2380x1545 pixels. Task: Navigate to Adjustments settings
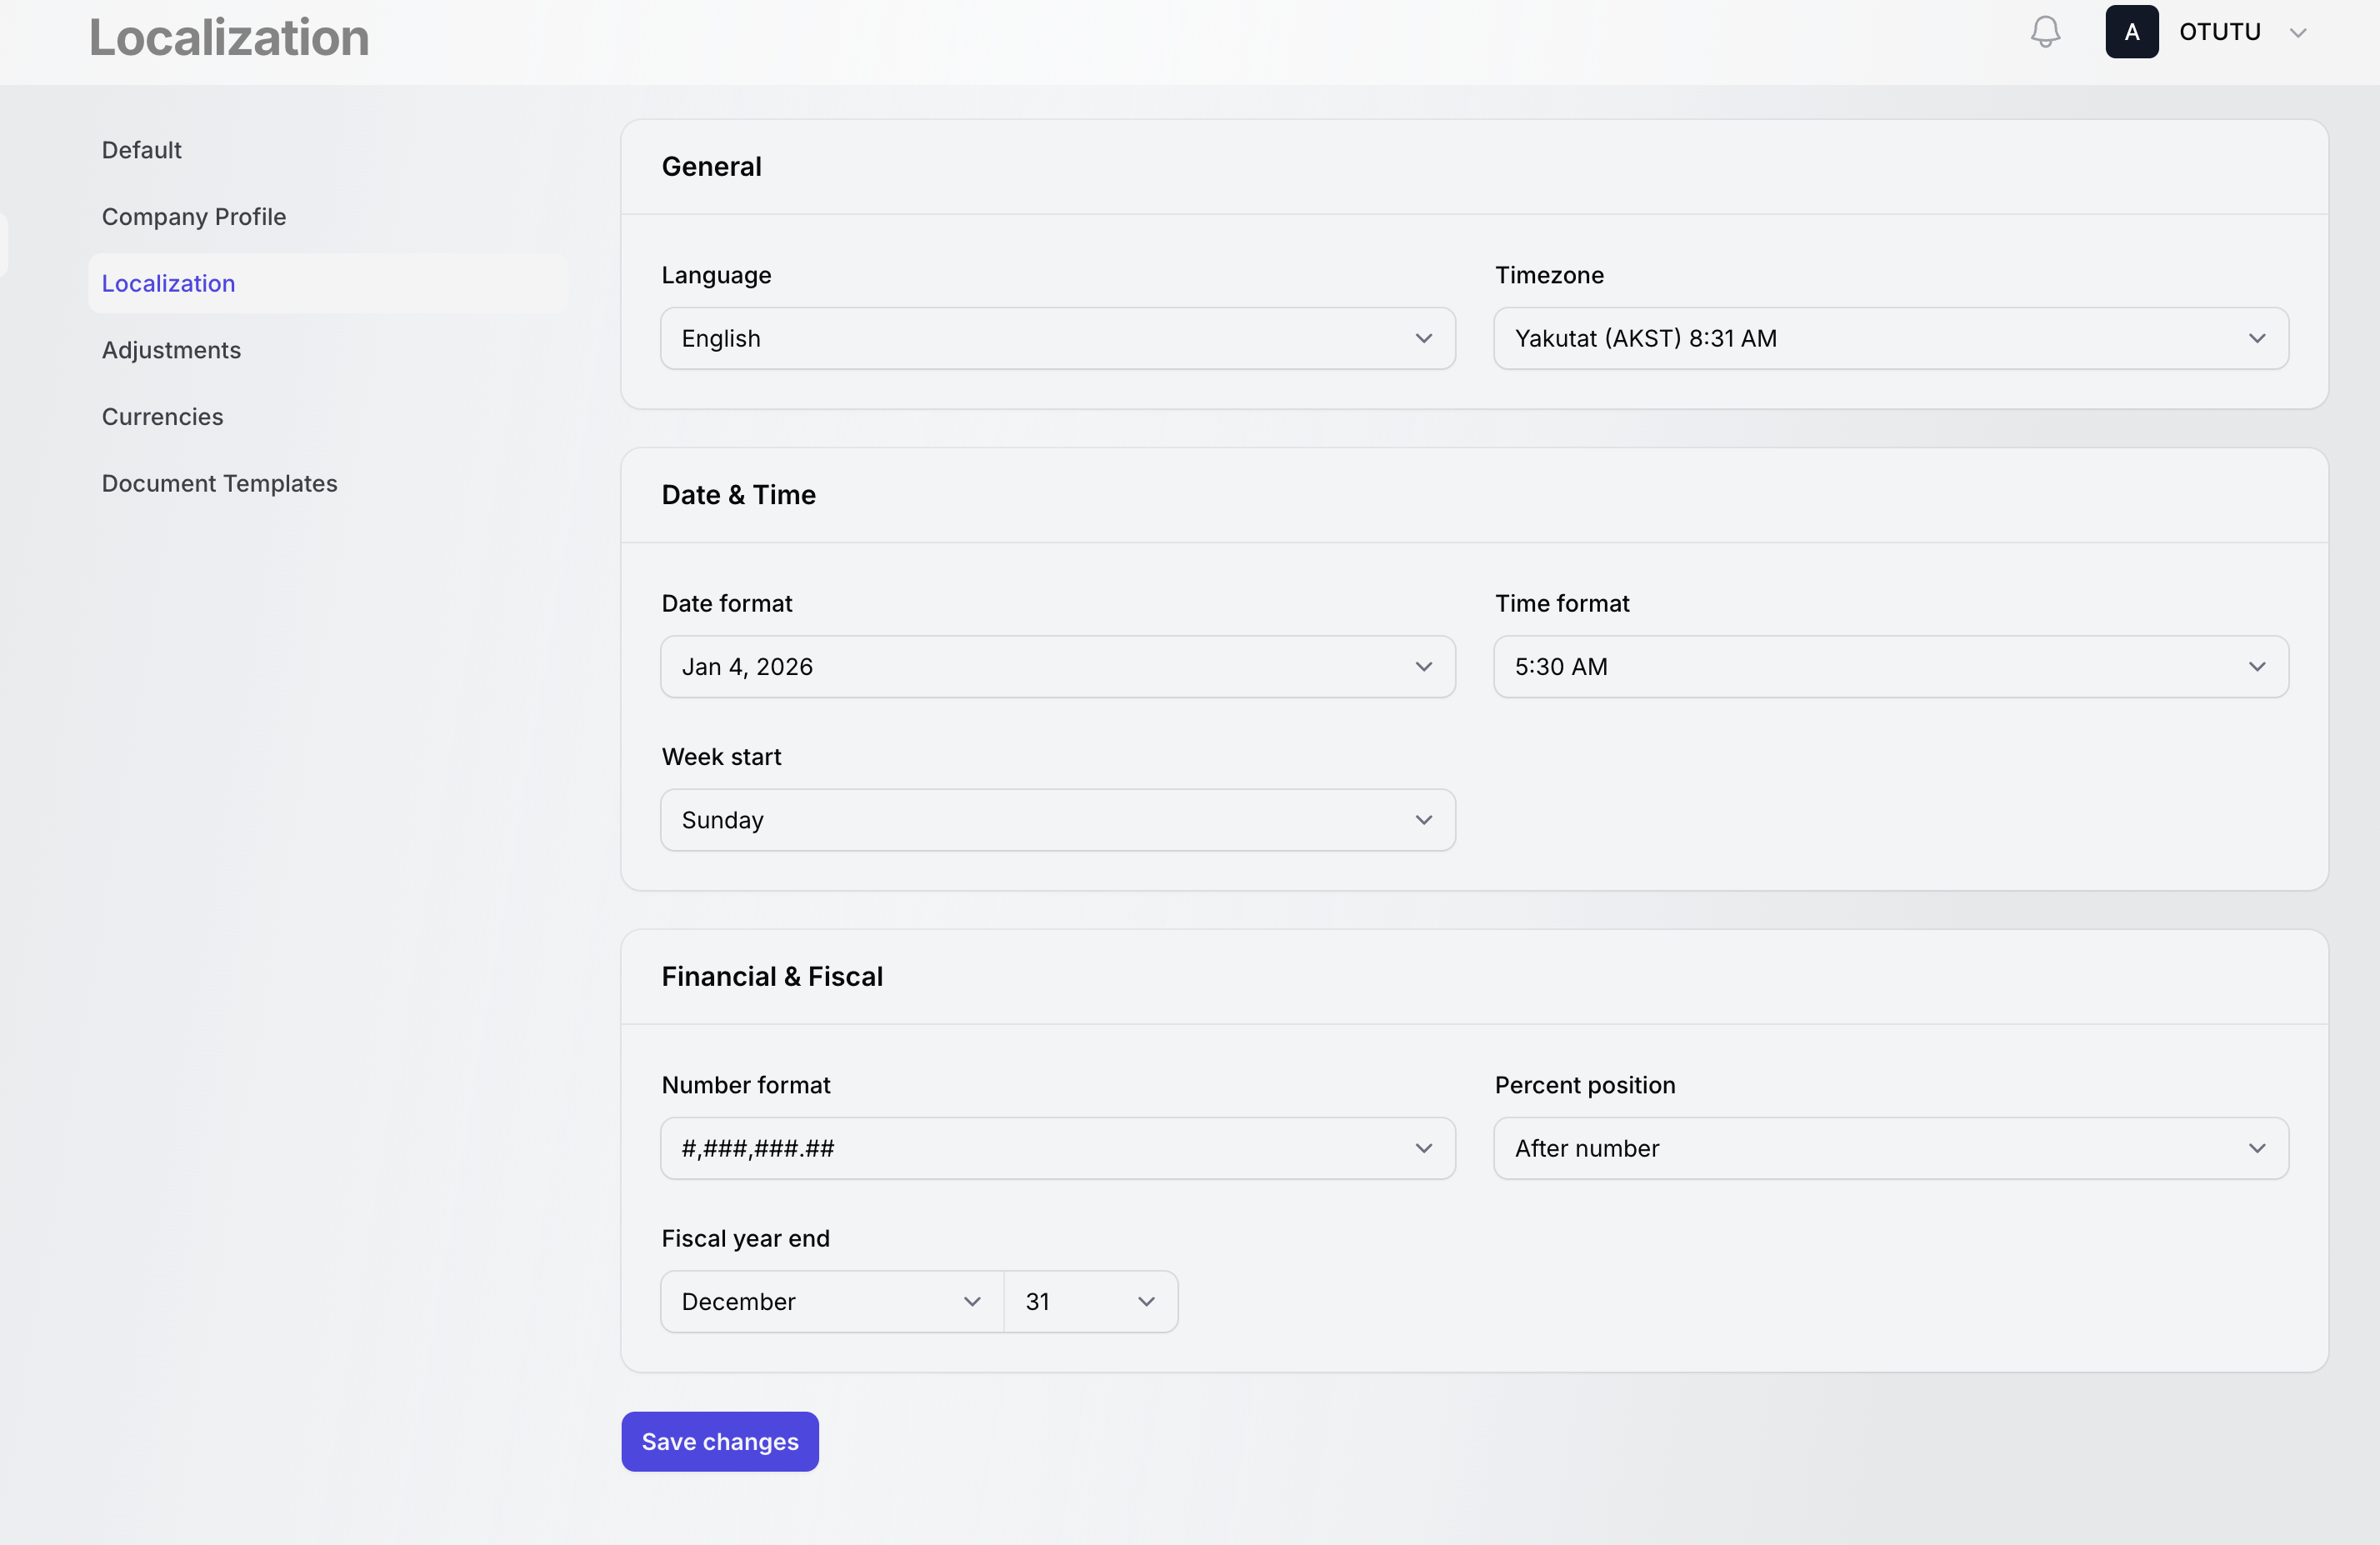[x=171, y=350]
